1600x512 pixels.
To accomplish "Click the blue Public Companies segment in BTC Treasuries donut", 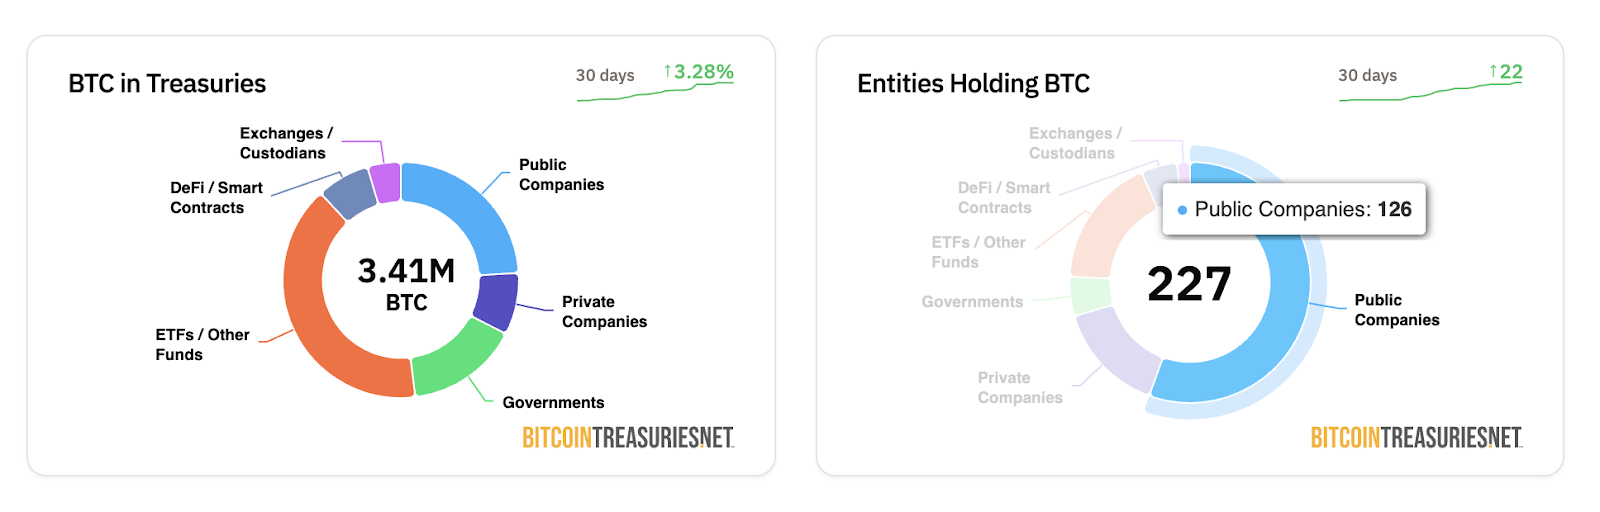I will pos(474,213).
